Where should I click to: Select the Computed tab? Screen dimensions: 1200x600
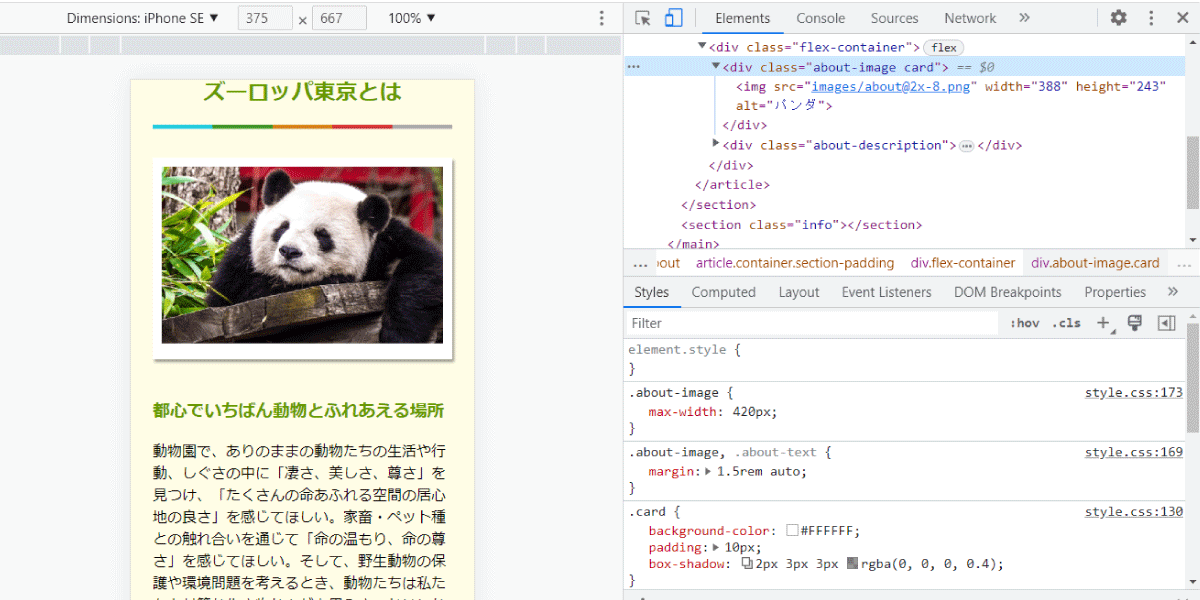(723, 292)
